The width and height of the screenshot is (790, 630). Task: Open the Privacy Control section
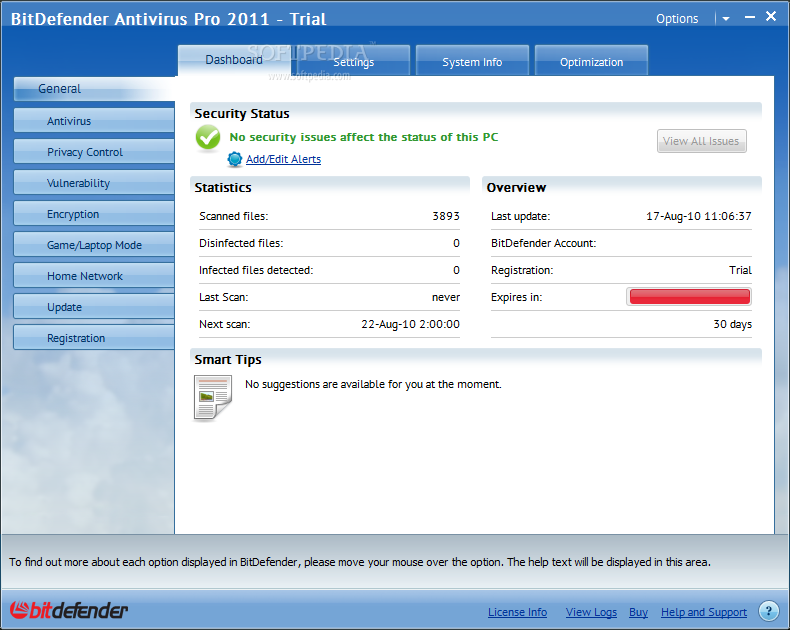tap(94, 152)
